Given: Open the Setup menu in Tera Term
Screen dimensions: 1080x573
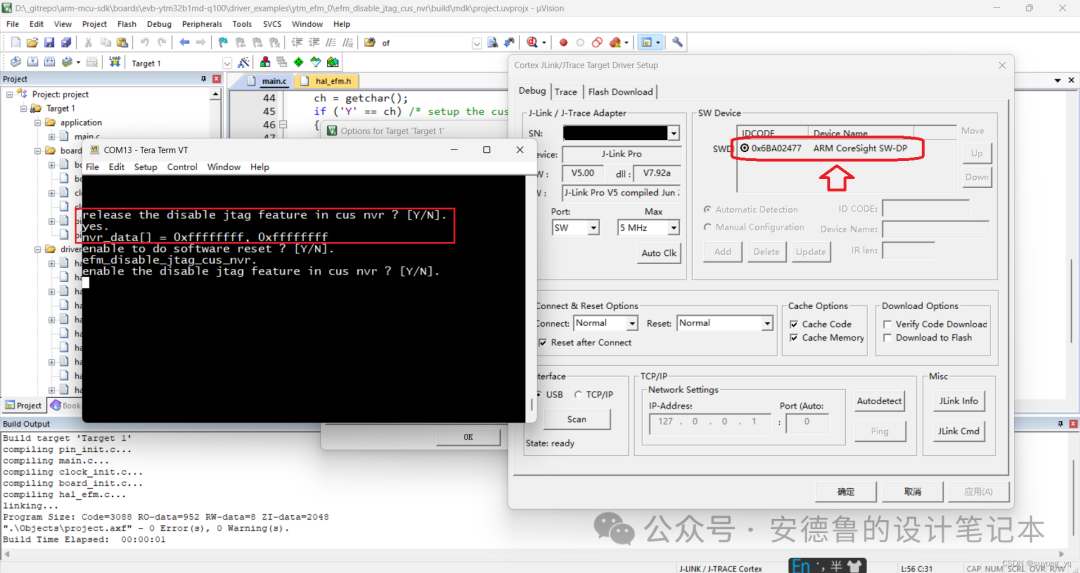Looking at the screenshot, I should click(146, 167).
